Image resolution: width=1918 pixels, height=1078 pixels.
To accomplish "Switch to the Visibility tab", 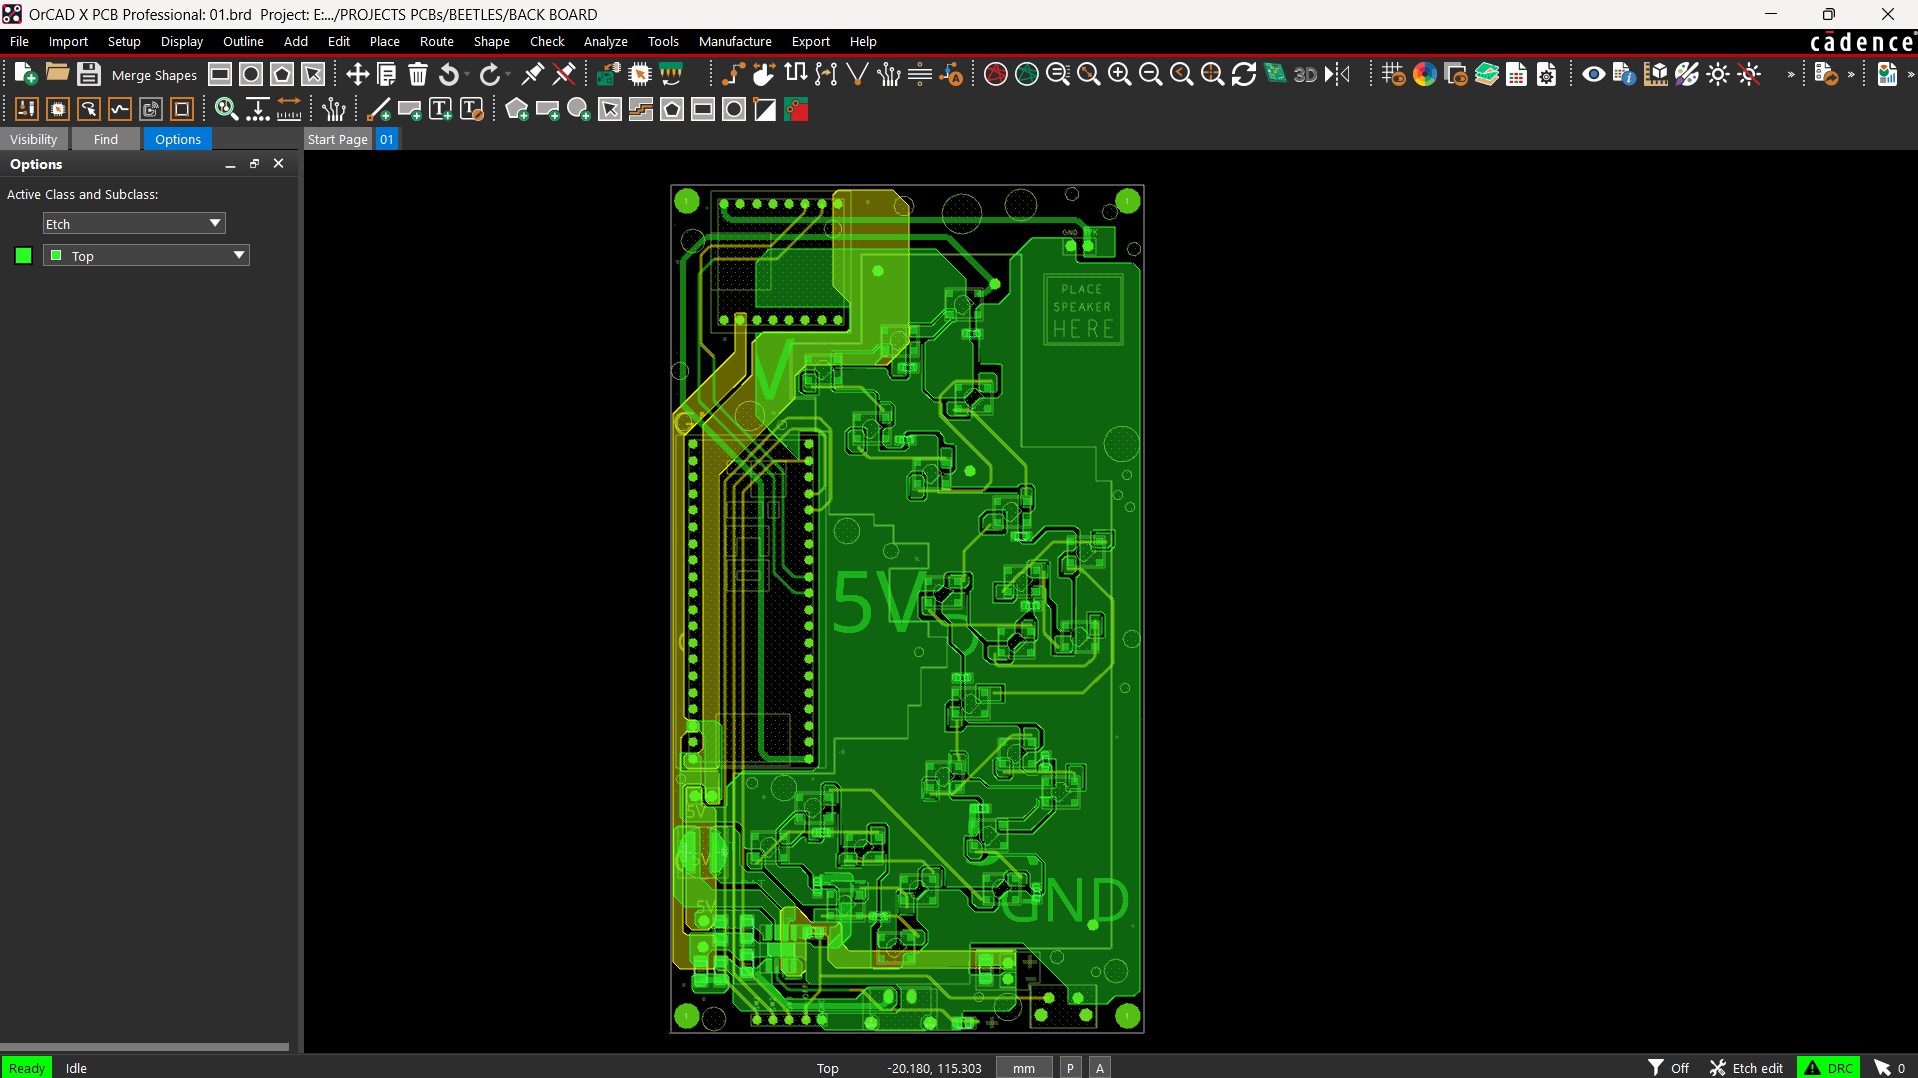I will click(x=34, y=139).
